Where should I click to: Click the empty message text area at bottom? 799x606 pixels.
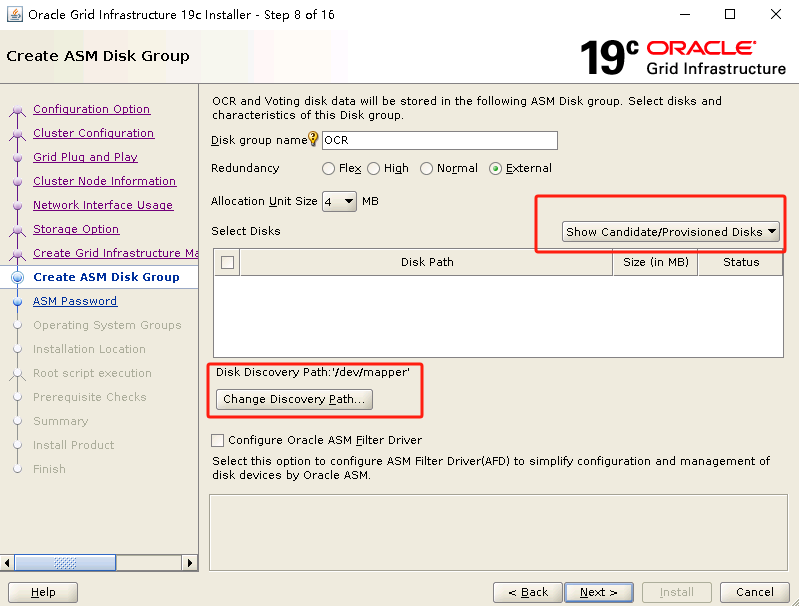tap(498, 532)
